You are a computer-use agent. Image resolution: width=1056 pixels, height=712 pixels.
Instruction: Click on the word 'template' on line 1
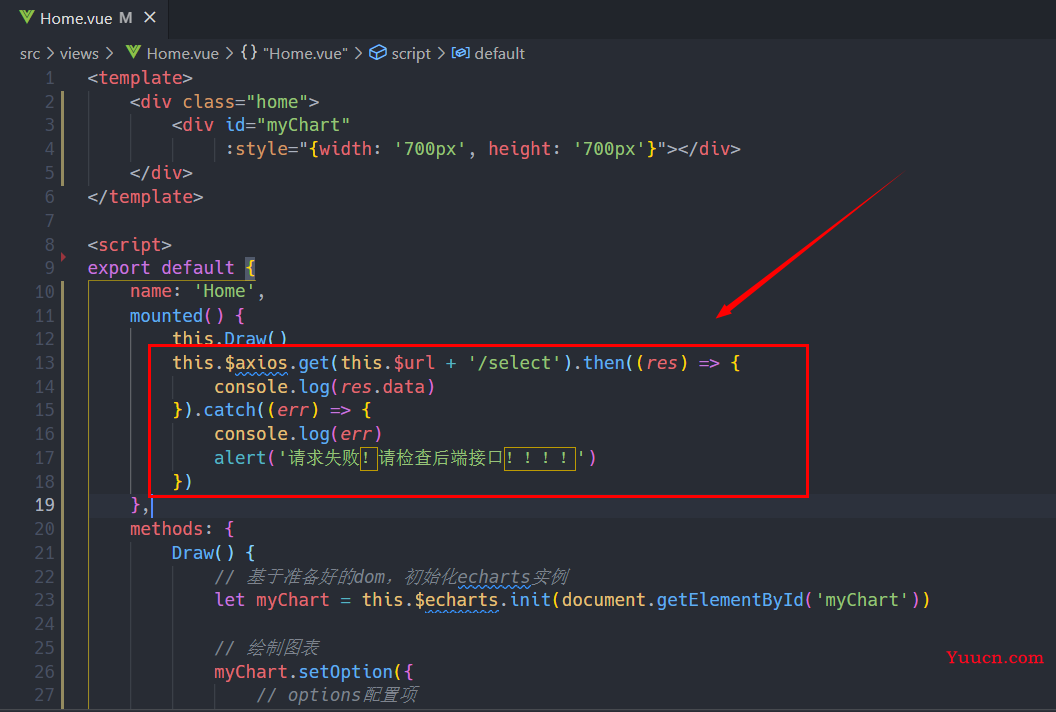point(140,78)
